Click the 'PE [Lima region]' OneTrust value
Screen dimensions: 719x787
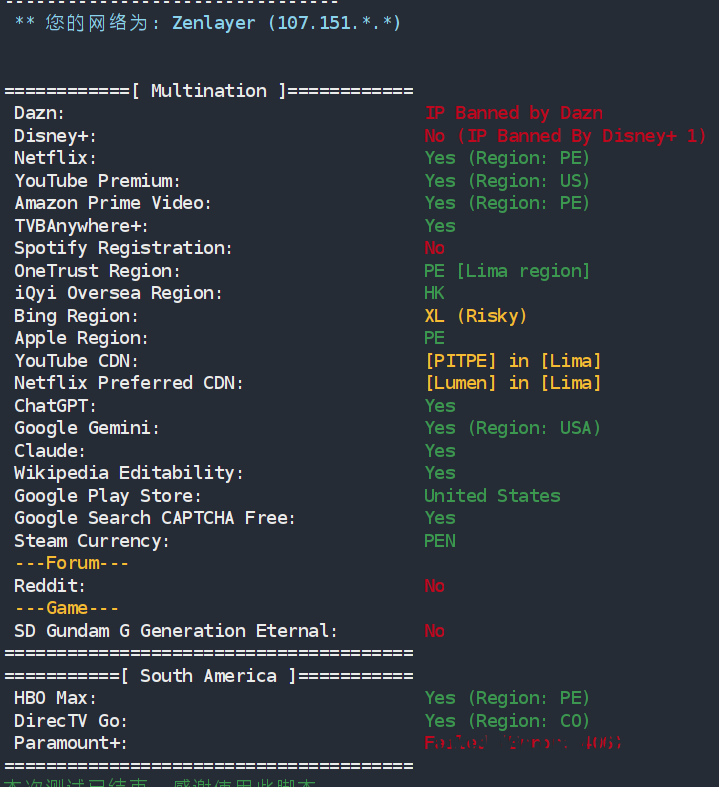tap(506, 271)
